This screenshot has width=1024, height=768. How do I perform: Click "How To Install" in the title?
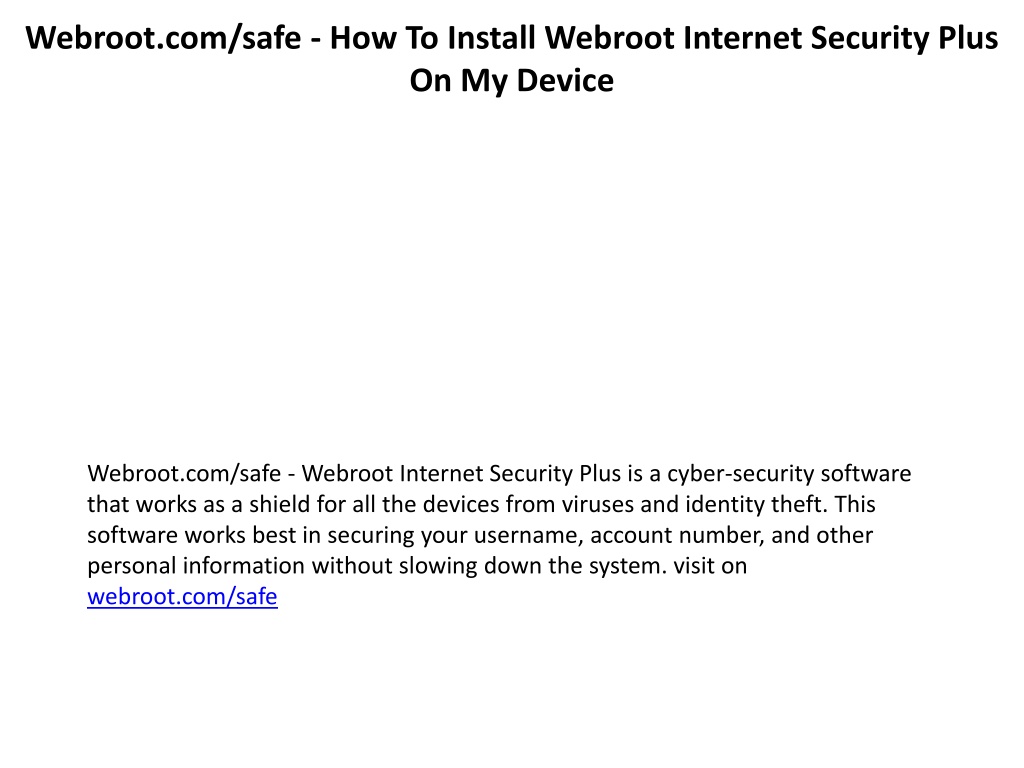pos(432,38)
